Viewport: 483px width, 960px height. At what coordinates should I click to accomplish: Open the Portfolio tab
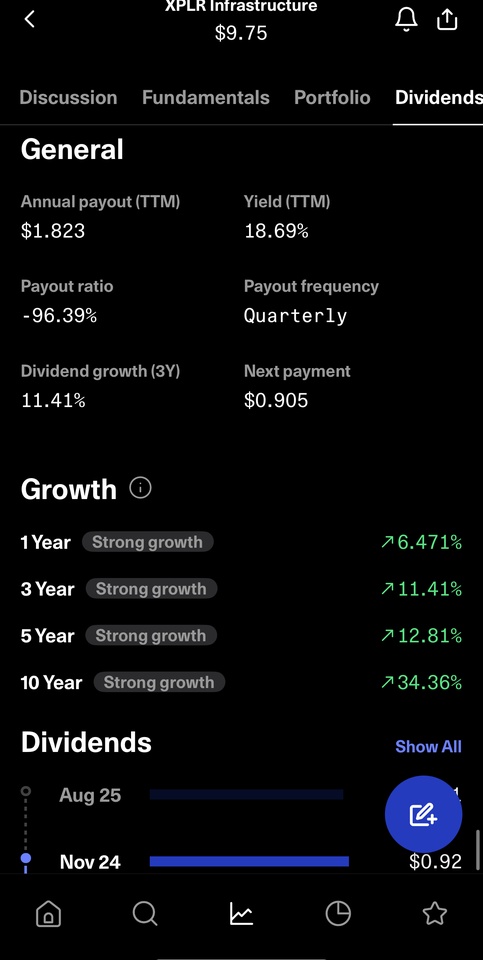click(332, 97)
